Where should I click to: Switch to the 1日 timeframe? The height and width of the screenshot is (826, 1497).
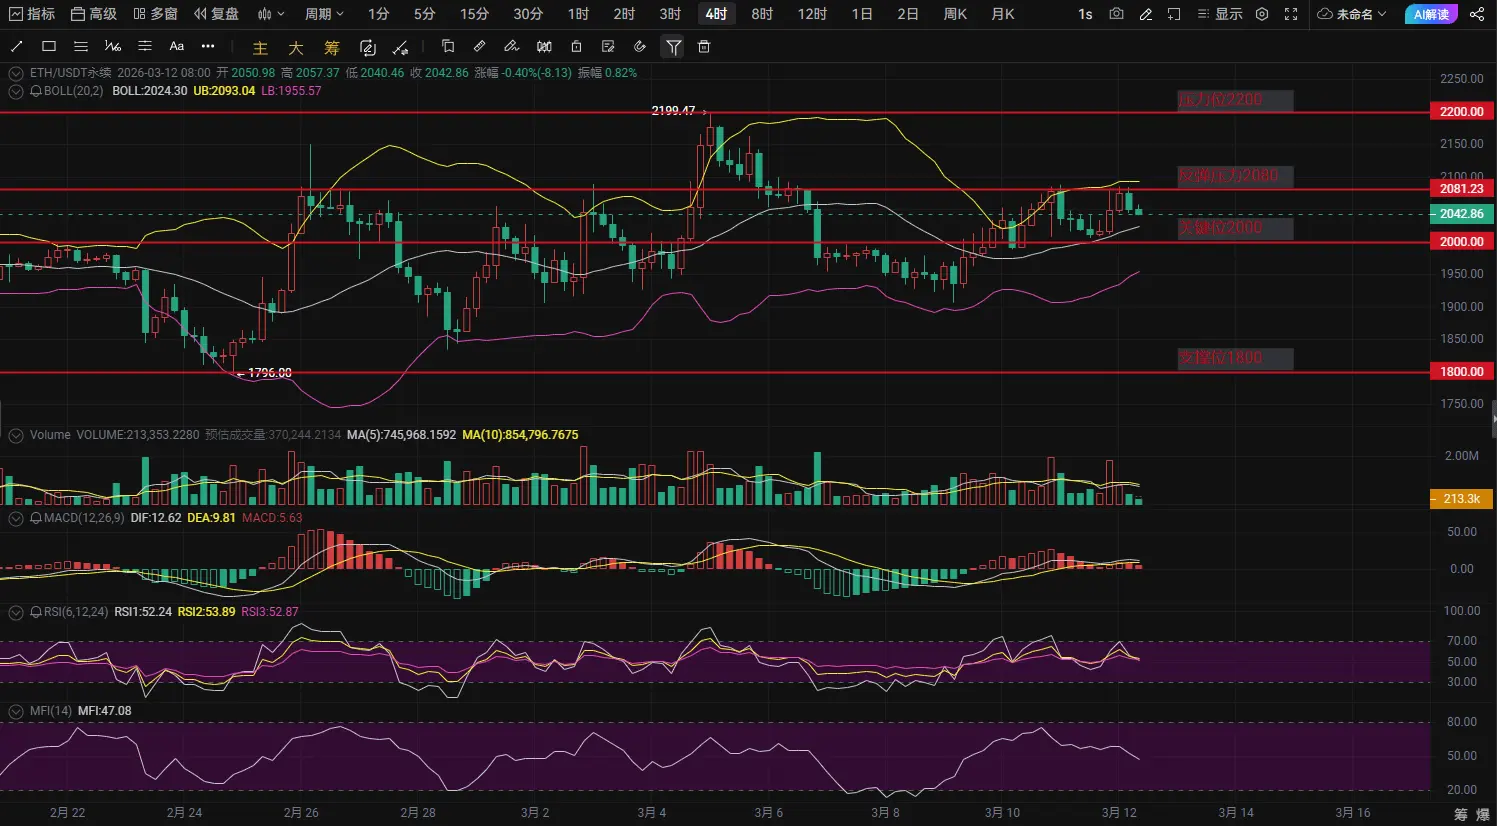(862, 14)
